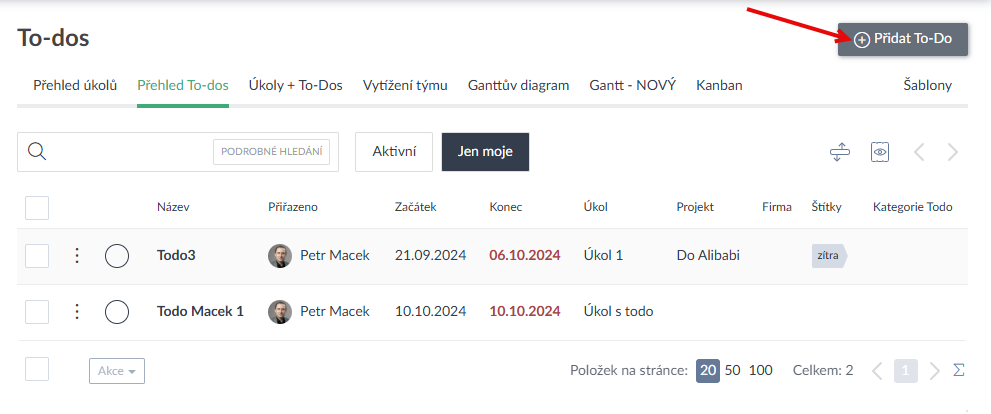Open three-dot menu for Todo Macek 1
This screenshot has width=991, height=414.
click(77, 311)
